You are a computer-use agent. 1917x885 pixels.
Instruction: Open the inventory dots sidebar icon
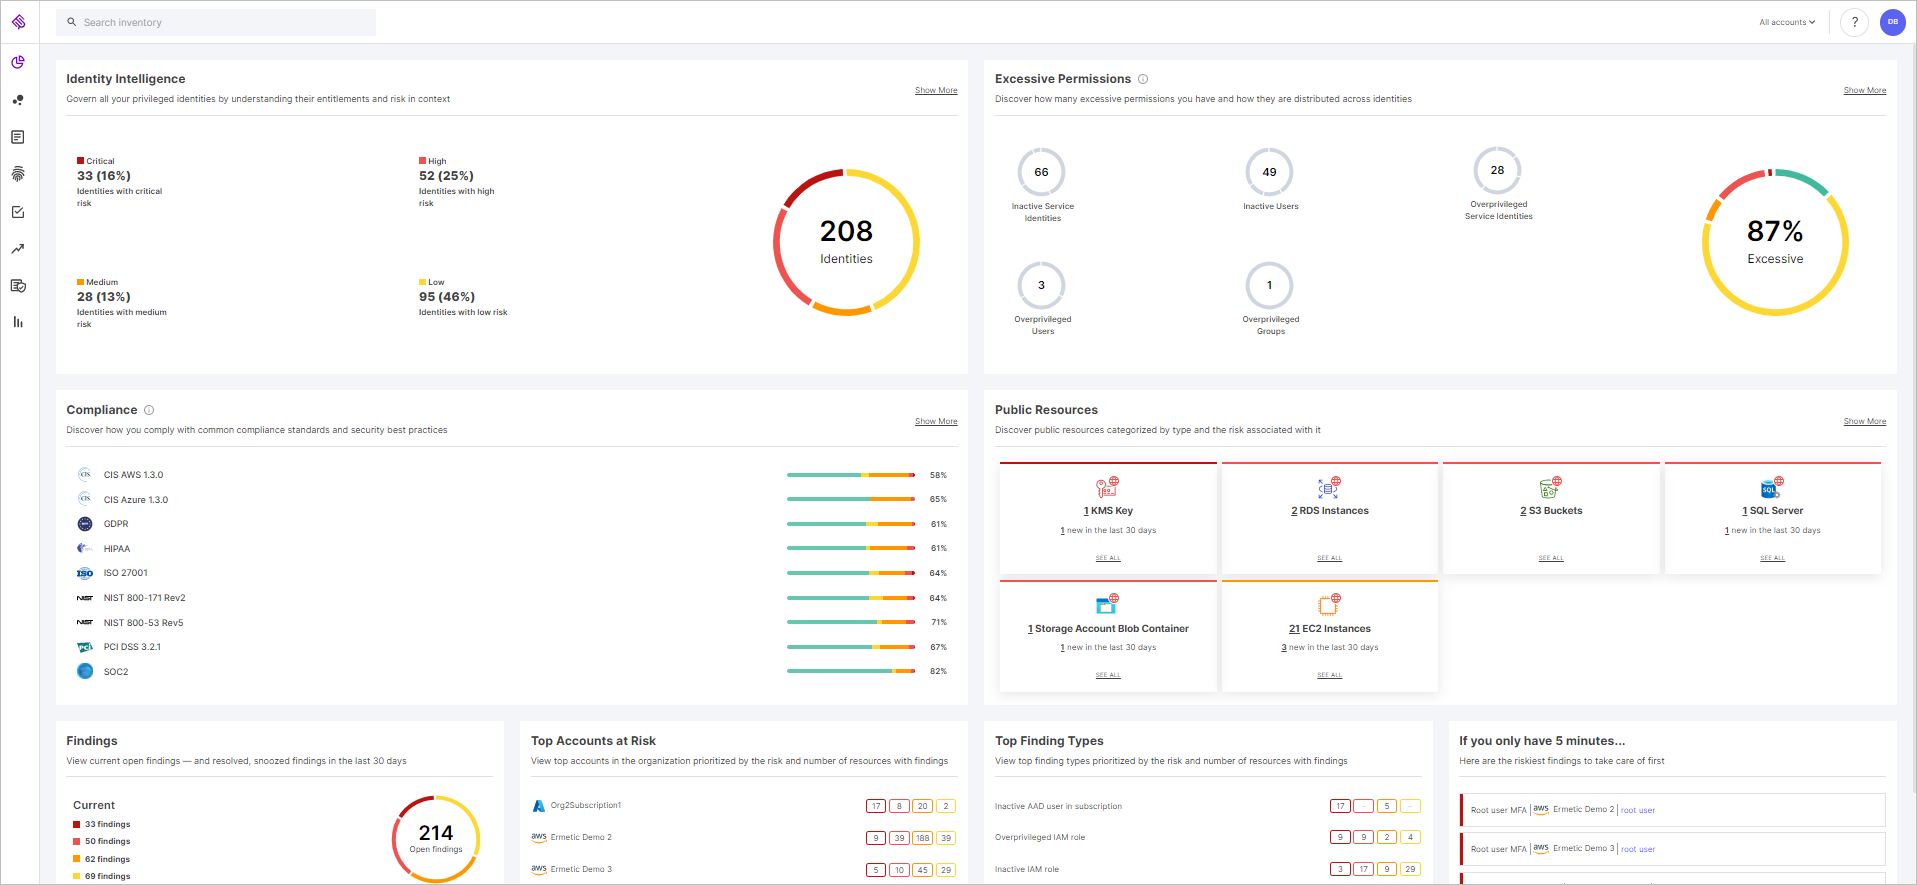point(18,100)
